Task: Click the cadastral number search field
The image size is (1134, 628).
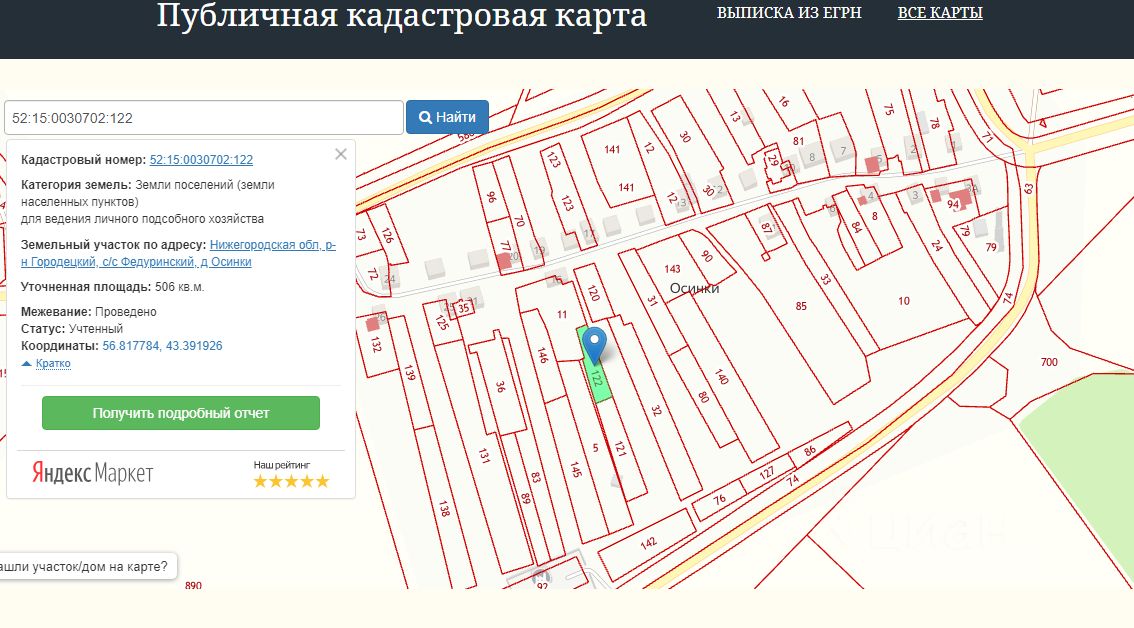Action: 203,118
